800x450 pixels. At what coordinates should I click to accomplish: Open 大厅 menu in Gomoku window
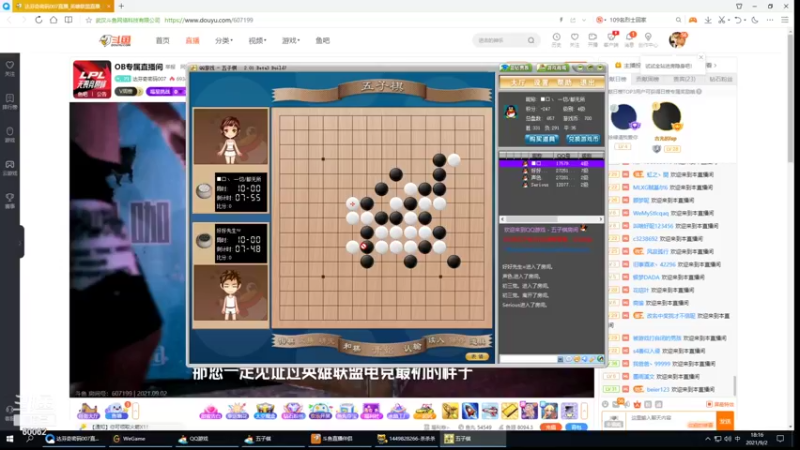pyautogui.click(x=517, y=82)
